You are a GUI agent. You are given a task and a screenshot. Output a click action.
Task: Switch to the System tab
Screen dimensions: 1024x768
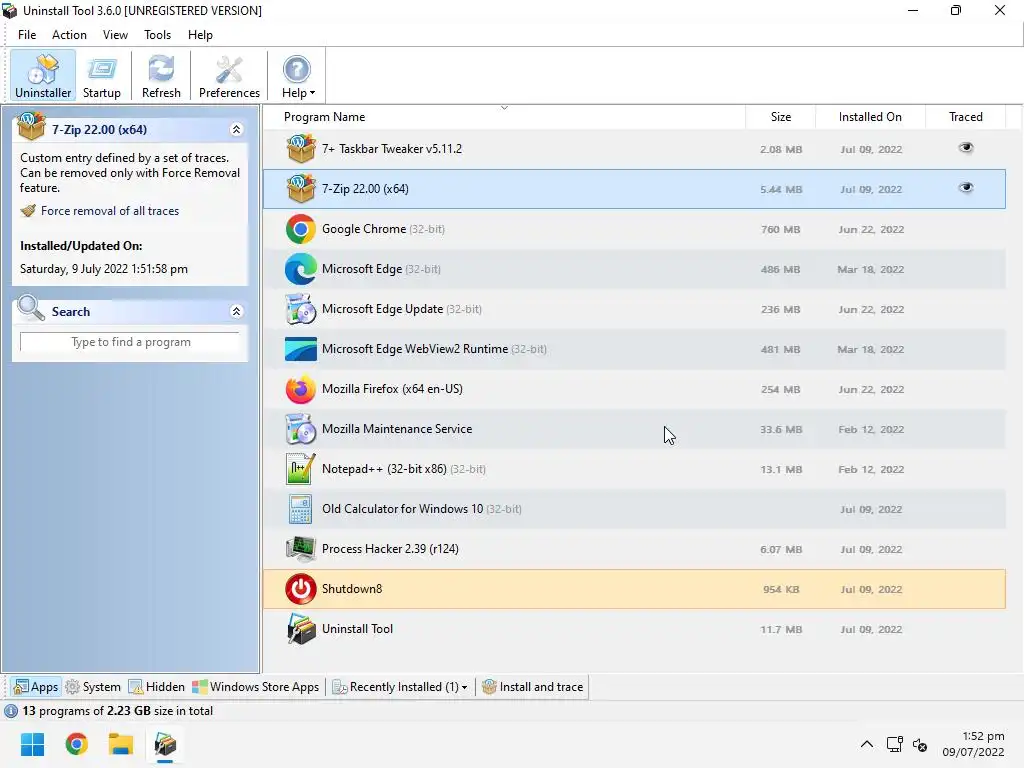click(93, 687)
